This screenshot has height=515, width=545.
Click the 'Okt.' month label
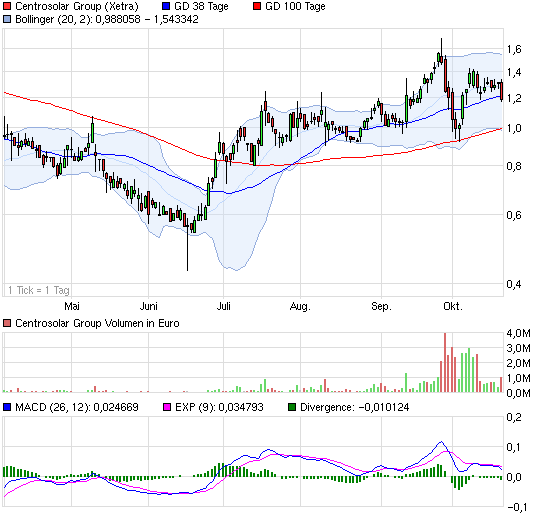pyautogui.click(x=453, y=306)
